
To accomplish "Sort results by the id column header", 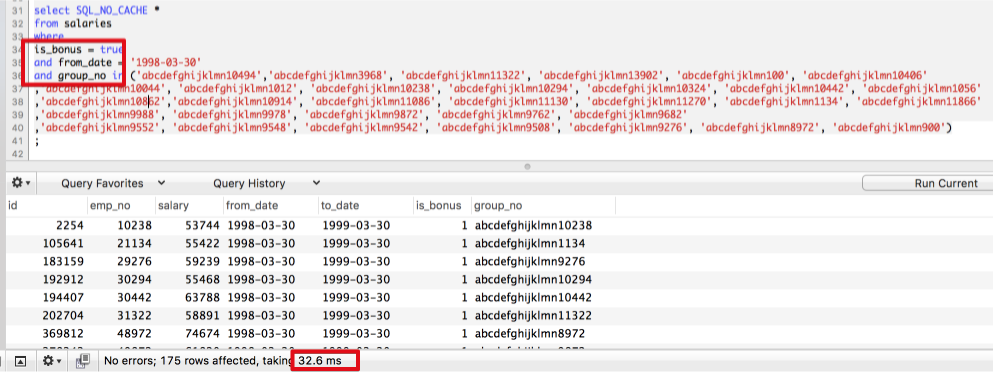I will tap(46, 206).
